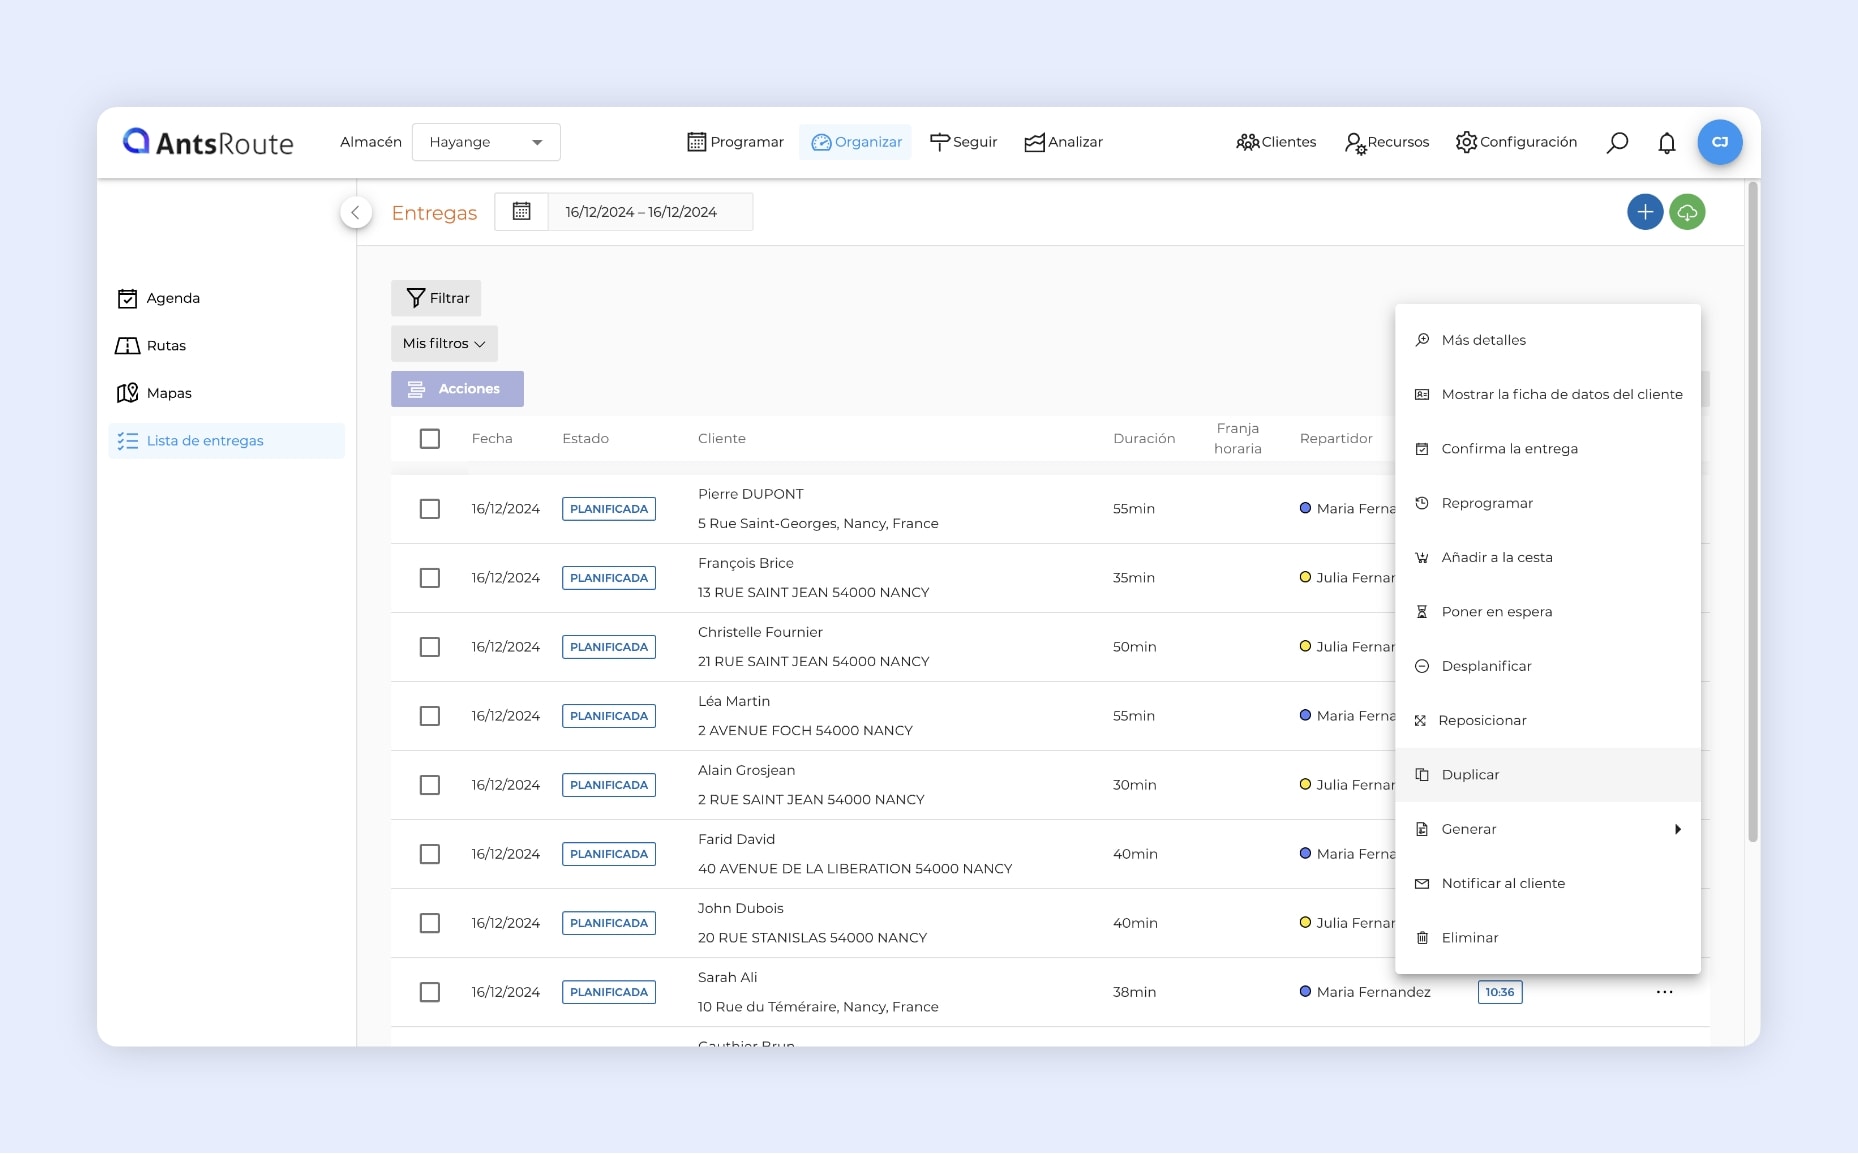1858x1154 pixels.
Task: Open the calendar date picker icon
Action: 521,212
